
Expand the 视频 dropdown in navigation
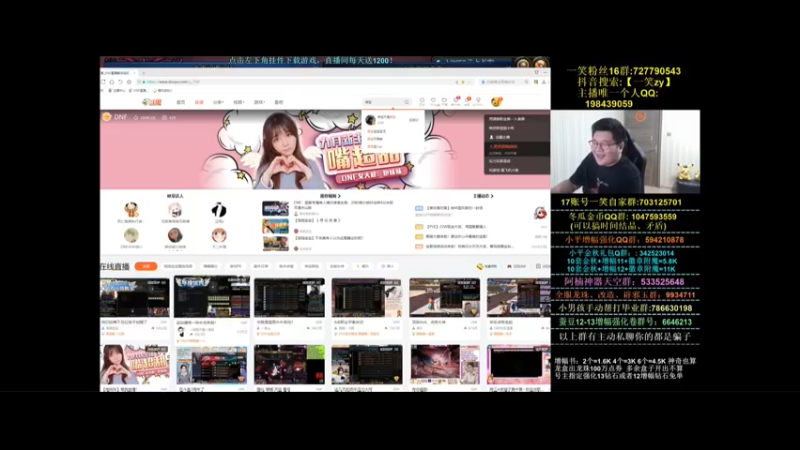pos(238,102)
